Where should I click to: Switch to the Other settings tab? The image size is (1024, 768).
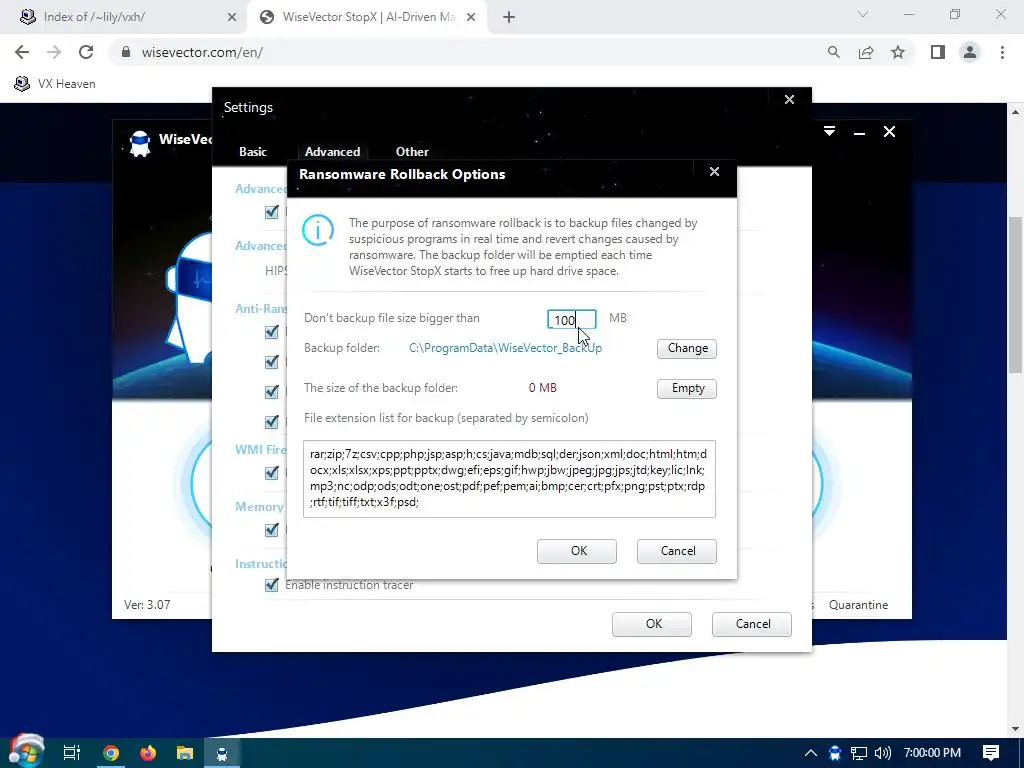pyautogui.click(x=412, y=152)
